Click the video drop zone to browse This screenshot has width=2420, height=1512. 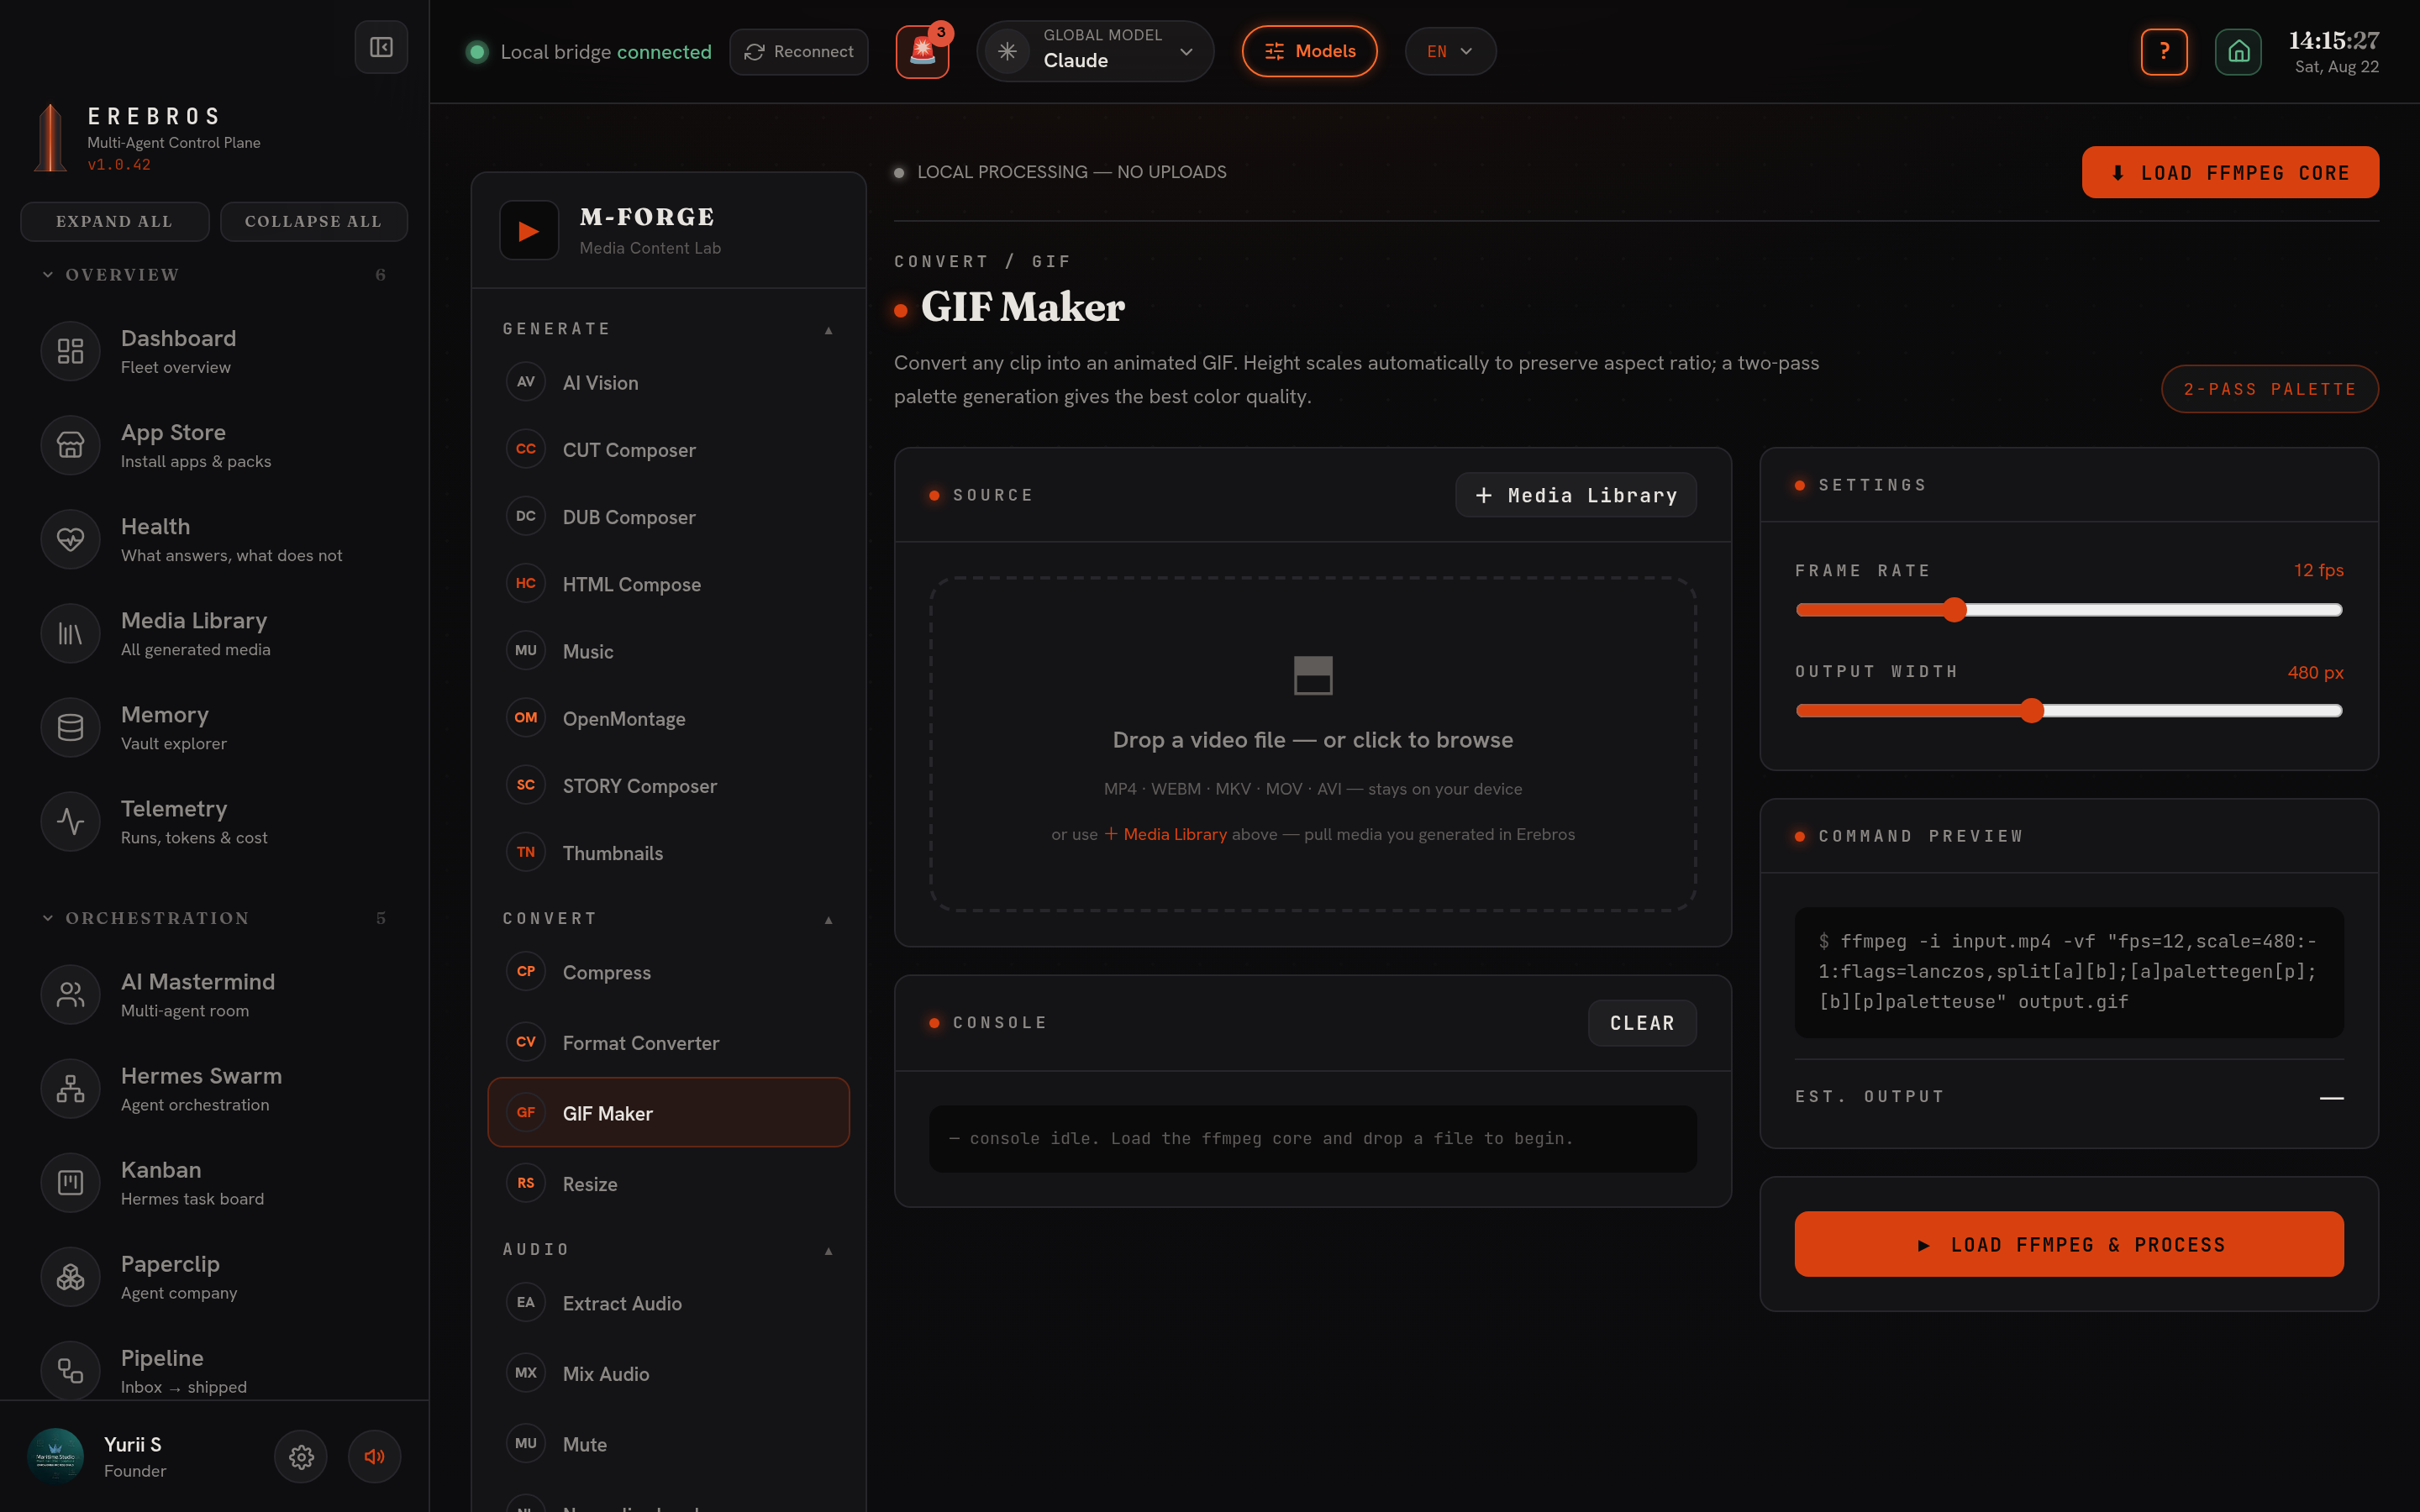[x=1313, y=744]
